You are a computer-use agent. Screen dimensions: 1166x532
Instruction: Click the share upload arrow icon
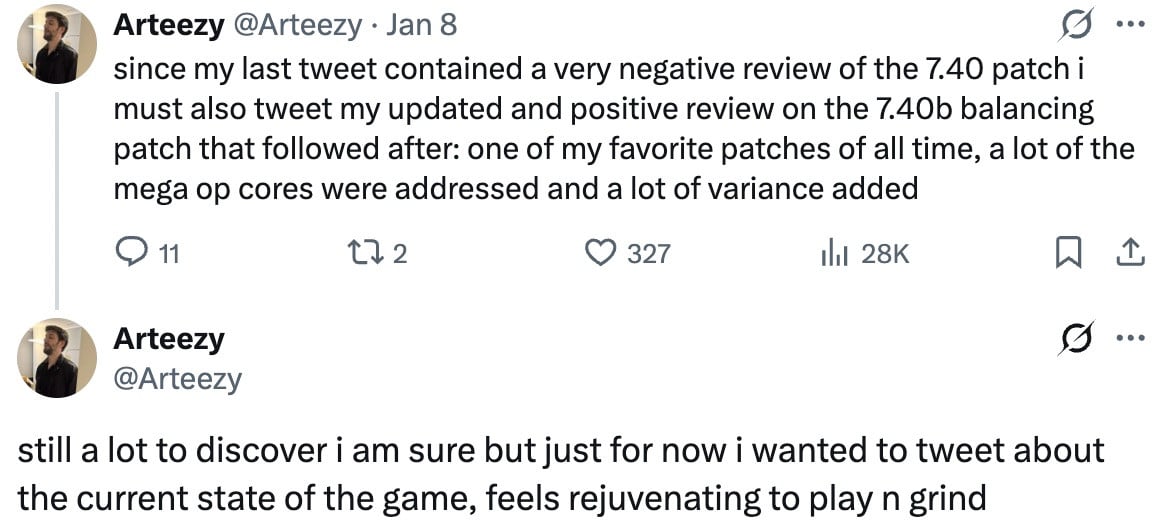1130,254
